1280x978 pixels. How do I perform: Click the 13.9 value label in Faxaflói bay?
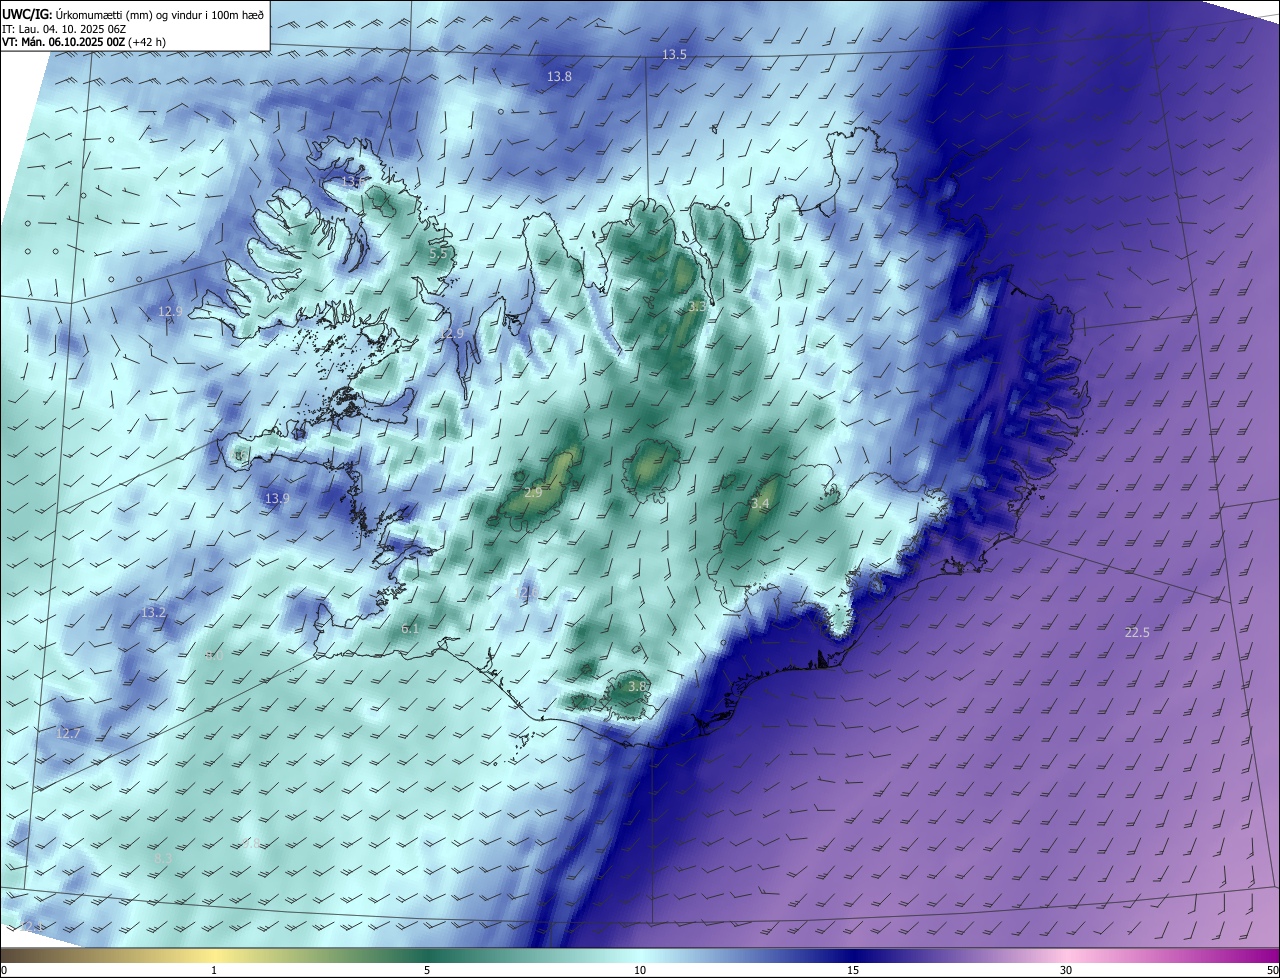pos(277,498)
